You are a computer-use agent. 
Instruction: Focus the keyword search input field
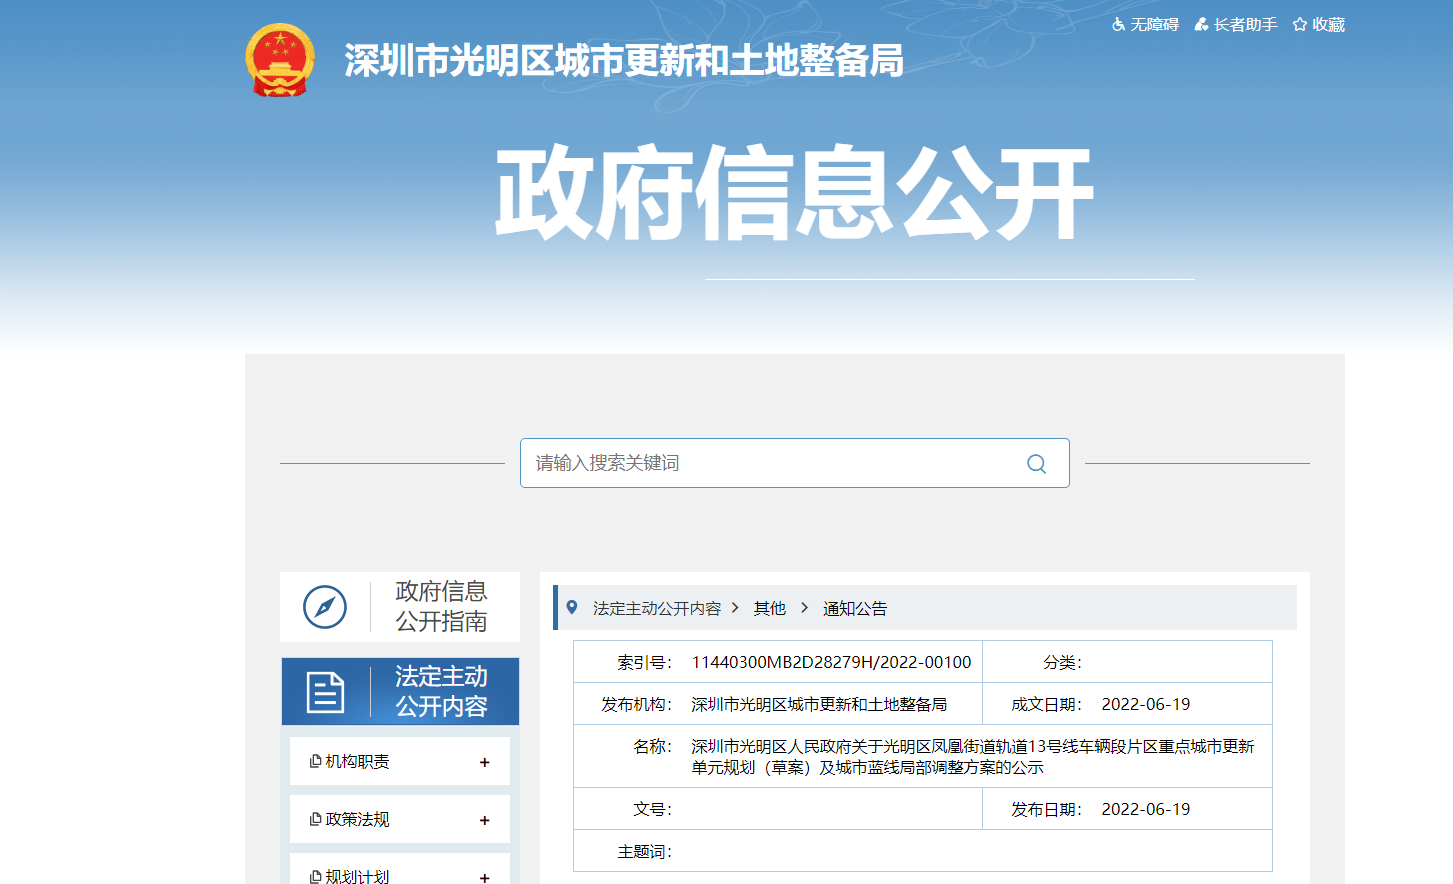pos(770,464)
